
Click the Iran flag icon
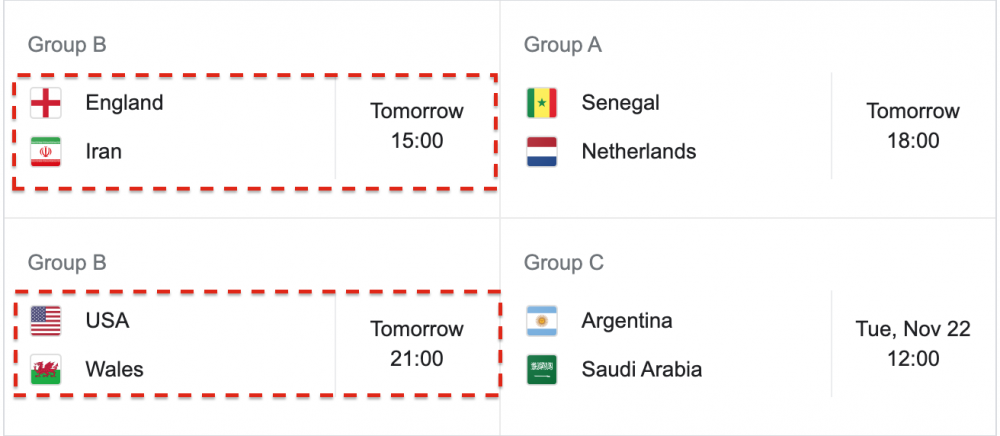point(46,152)
